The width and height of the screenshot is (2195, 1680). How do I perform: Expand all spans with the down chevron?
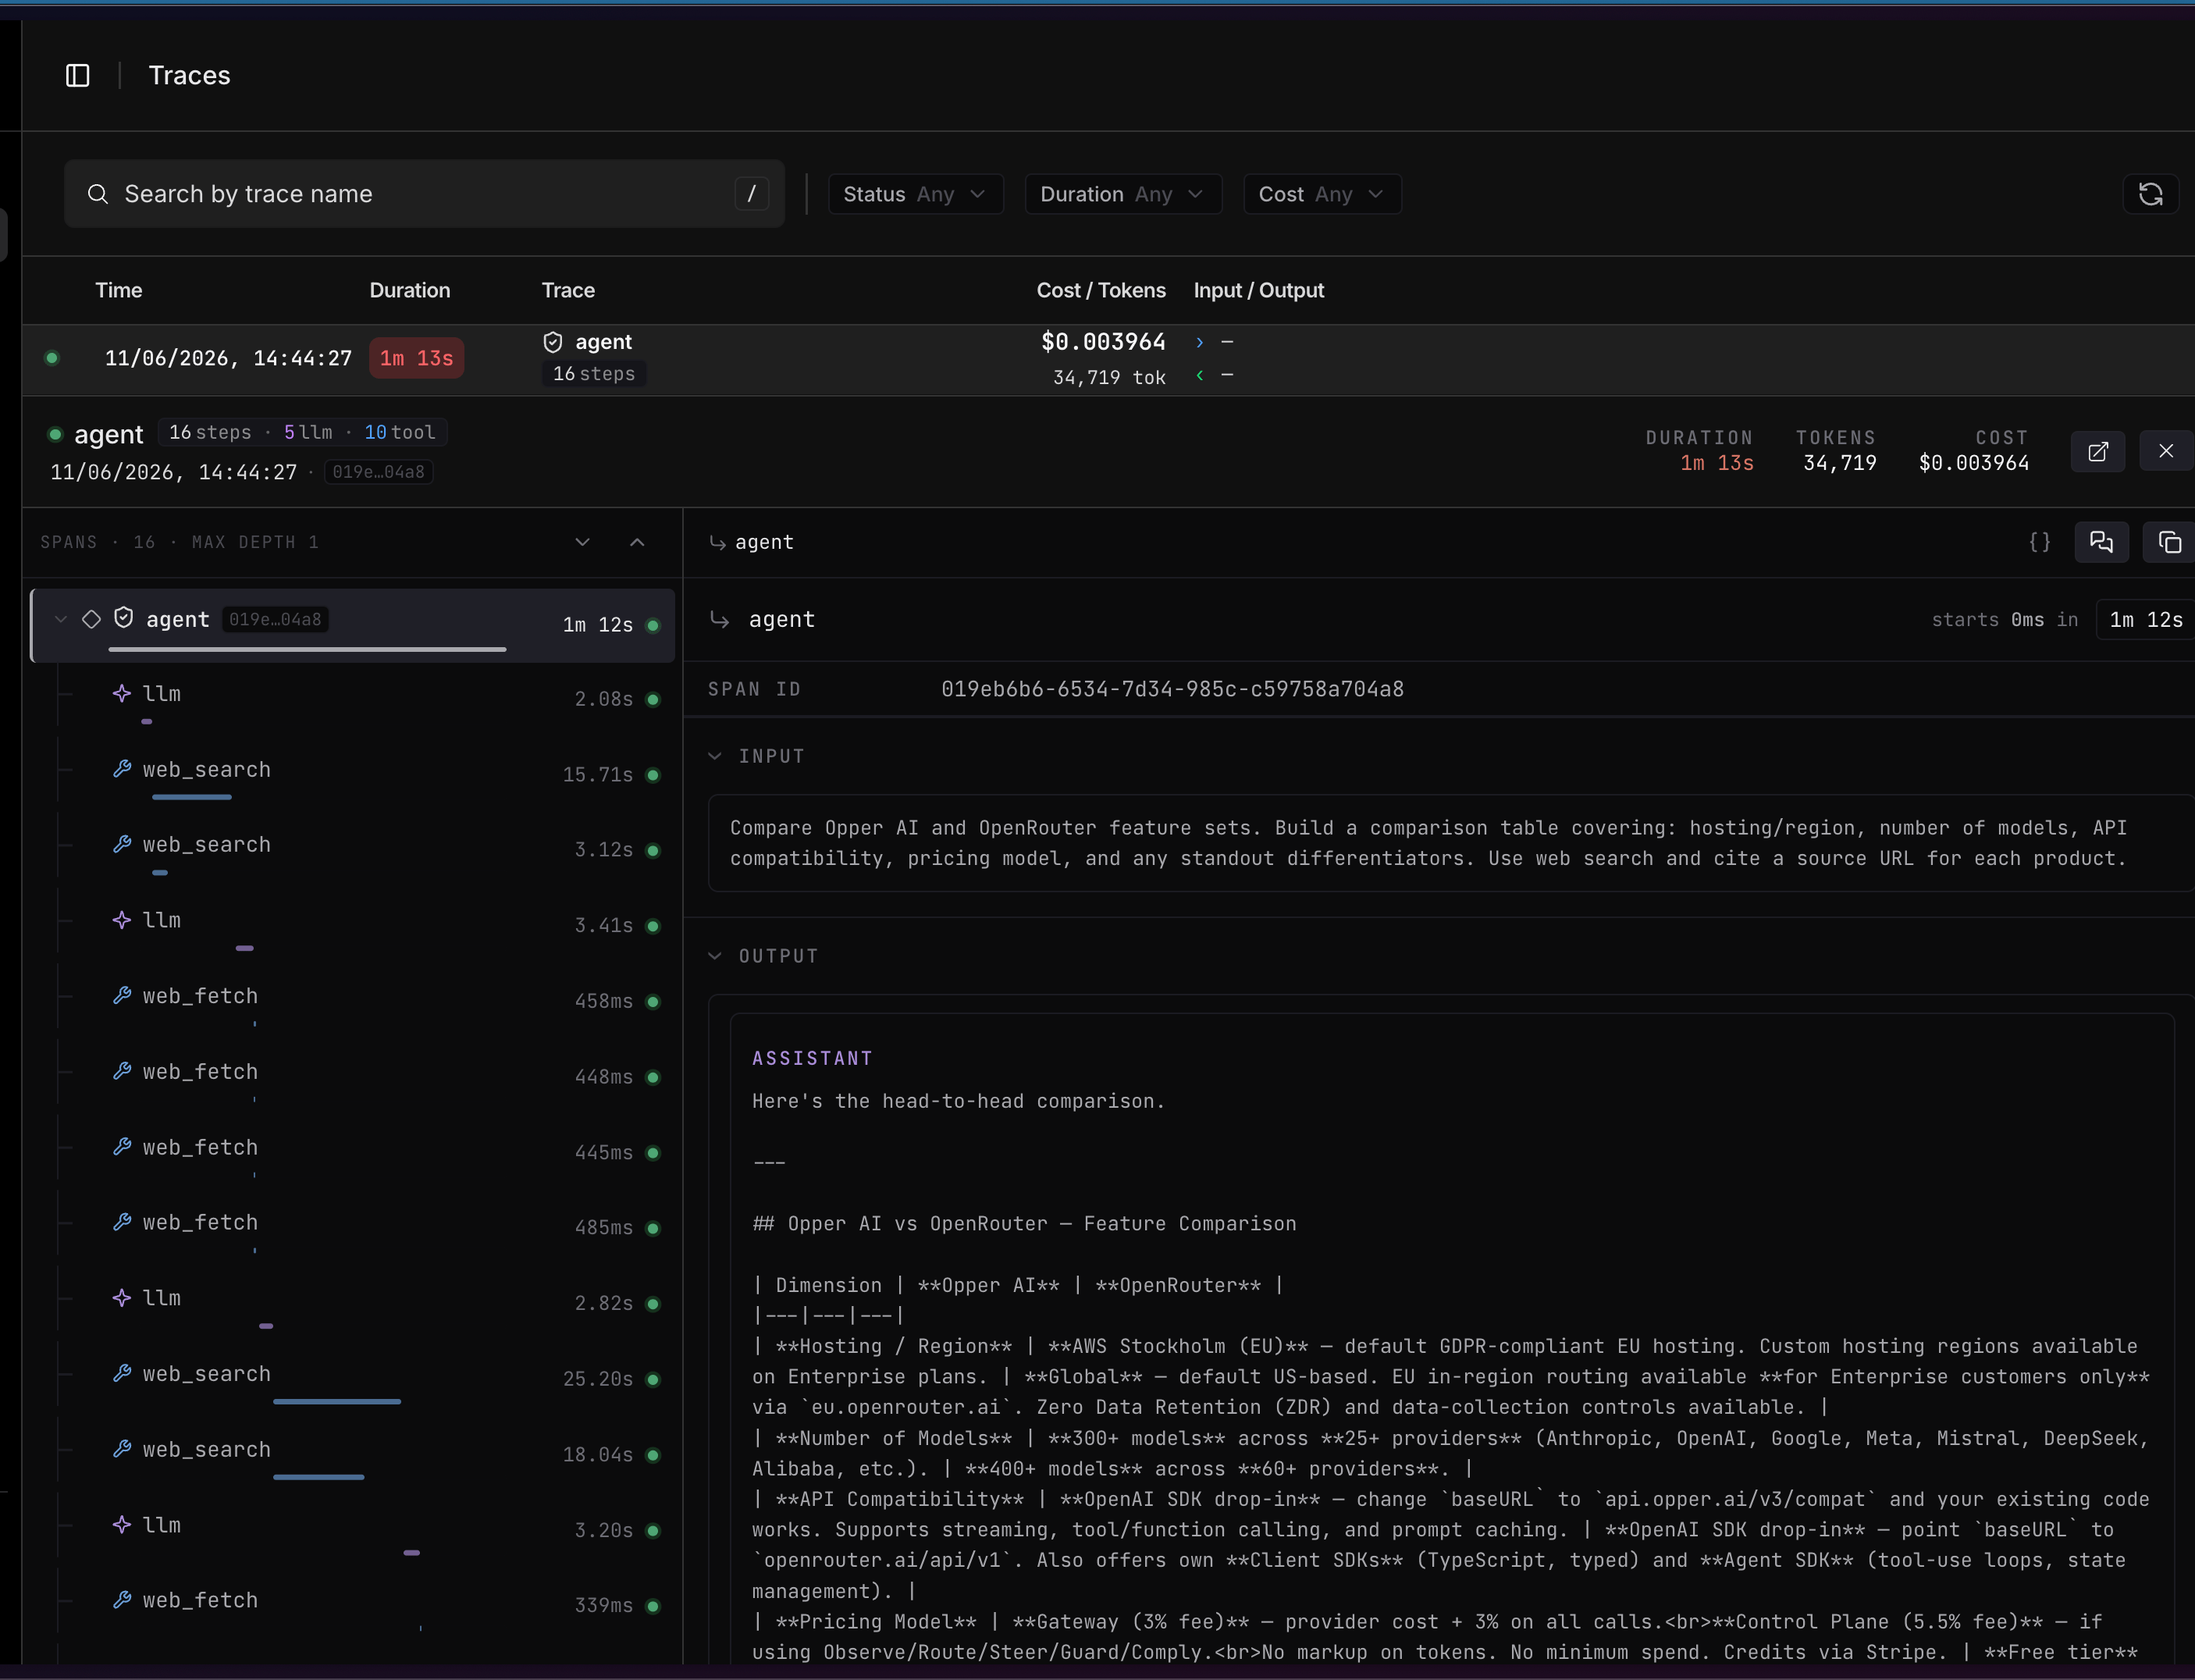point(582,542)
